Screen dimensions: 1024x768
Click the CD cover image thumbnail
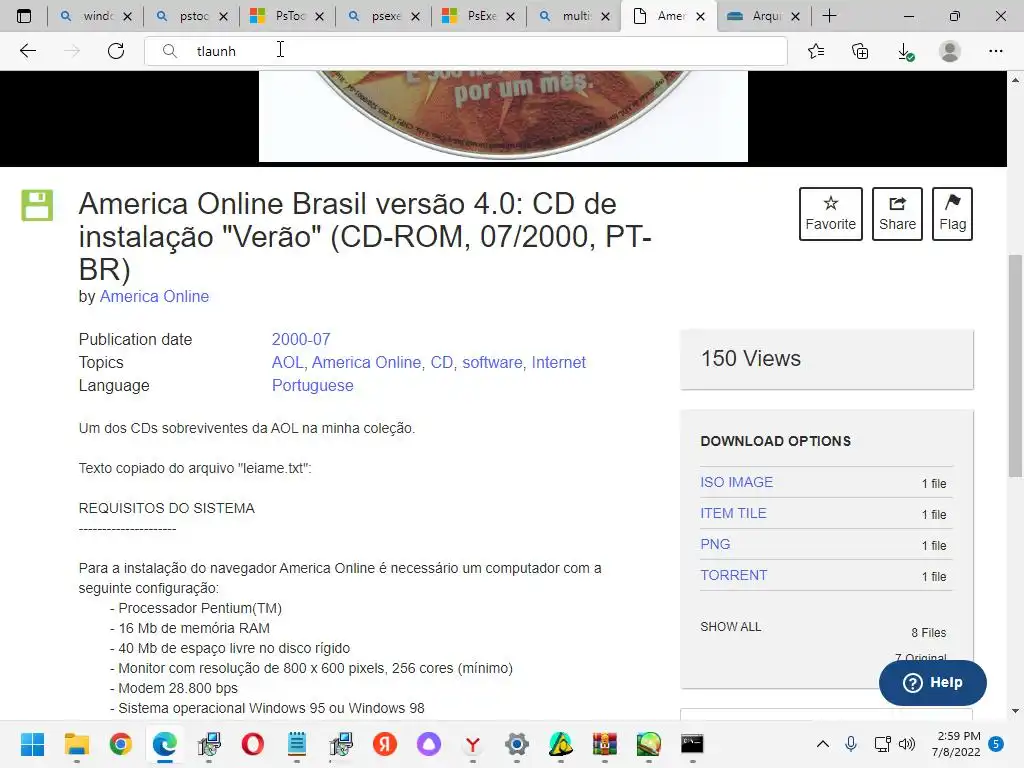tap(503, 116)
